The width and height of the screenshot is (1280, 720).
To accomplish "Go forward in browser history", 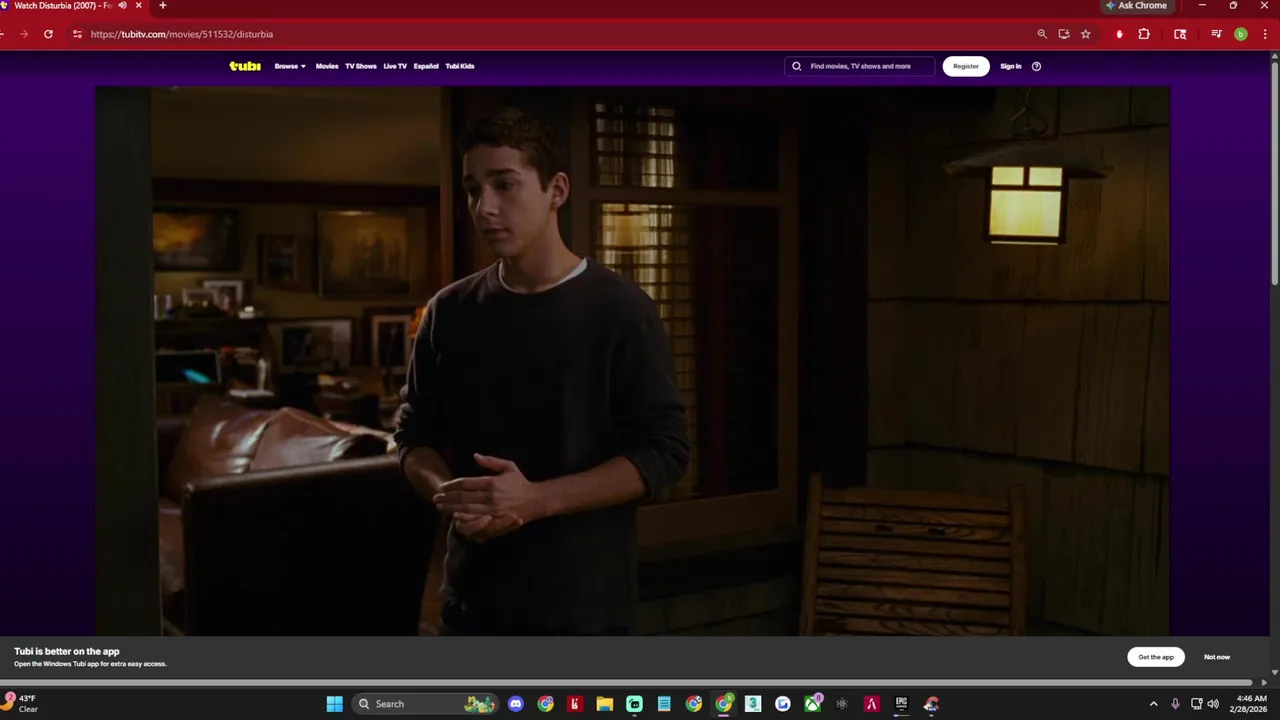I will point(23,34).
